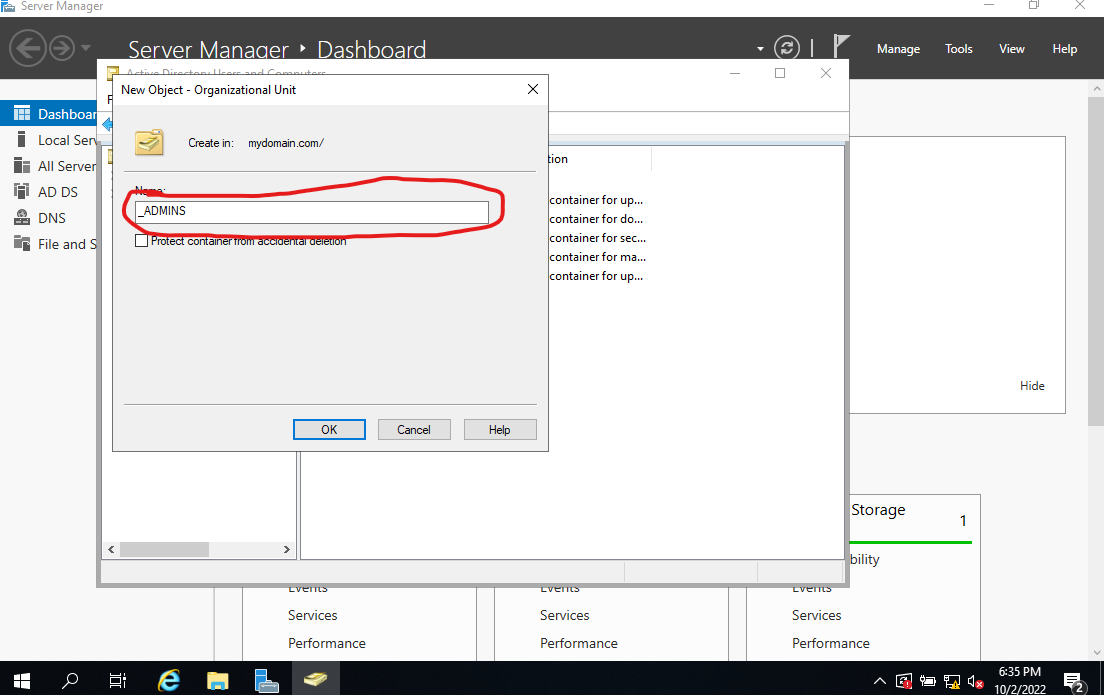Select All Servers in sidebar
1104x695 pixels.
tap(49, 166)
